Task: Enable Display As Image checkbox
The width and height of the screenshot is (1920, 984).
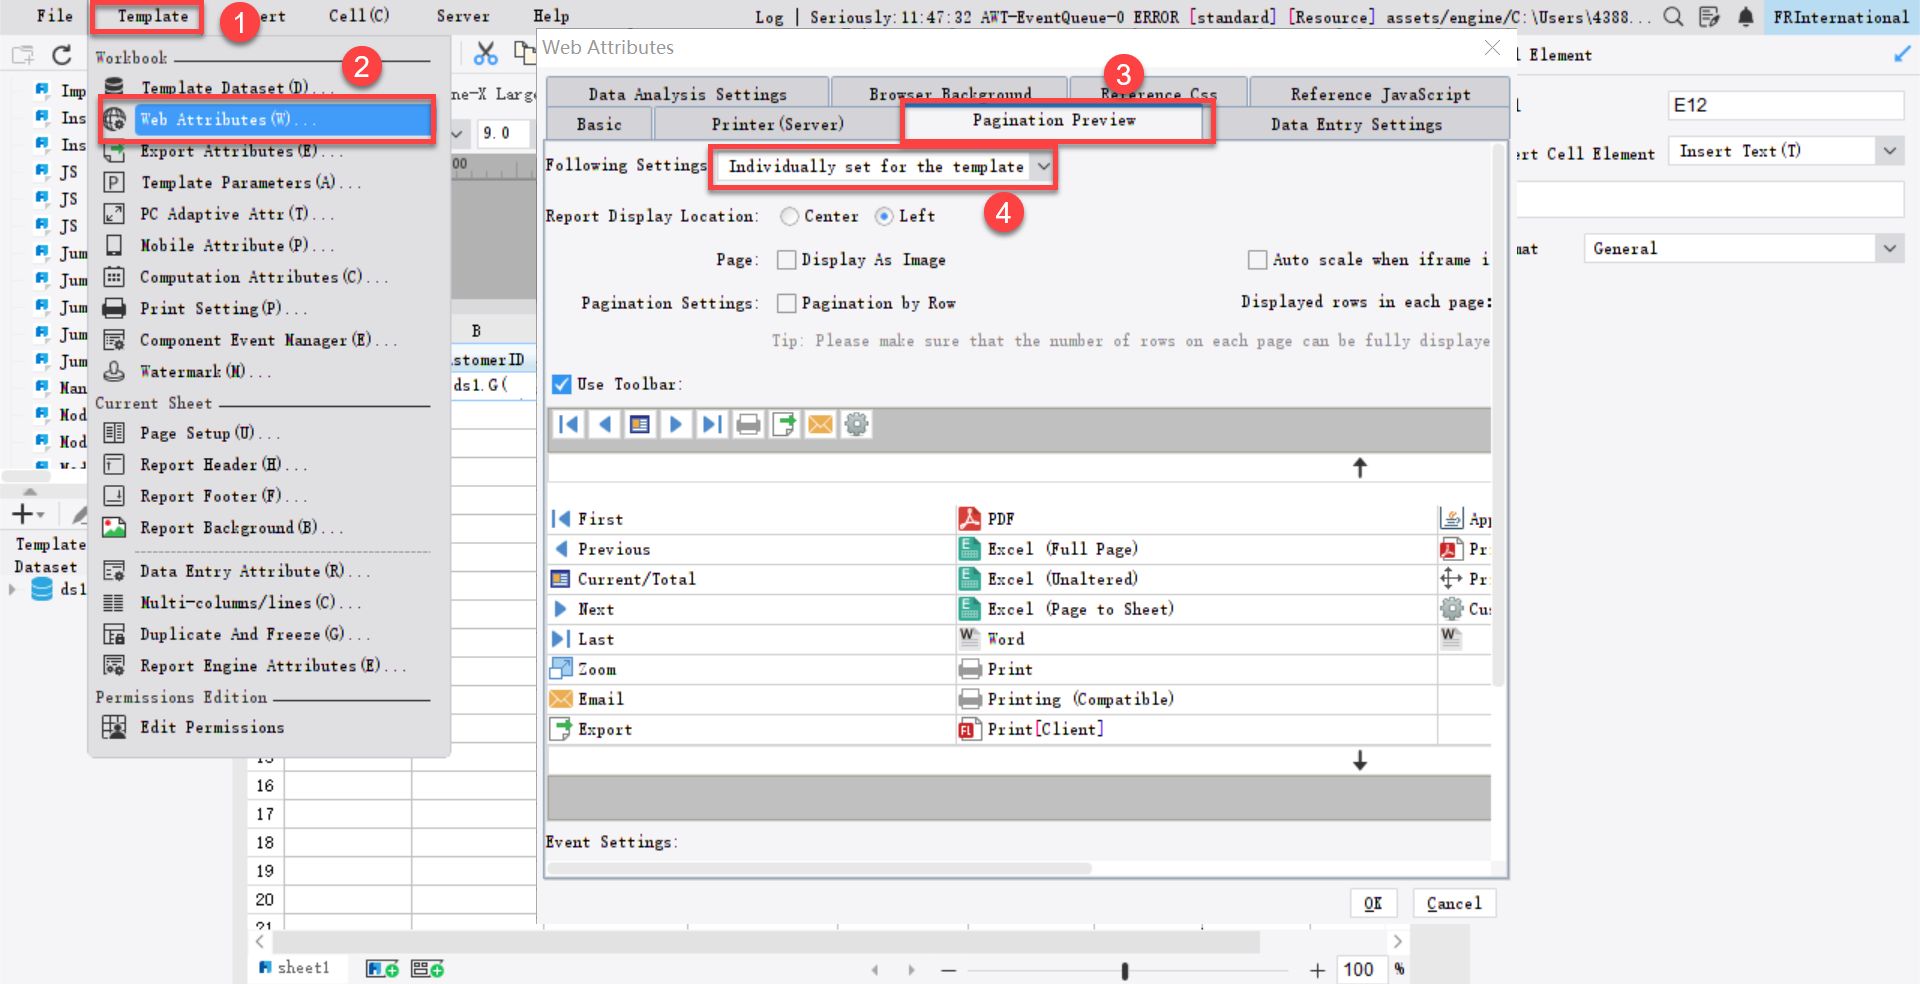Action: [x=787, y=260]
